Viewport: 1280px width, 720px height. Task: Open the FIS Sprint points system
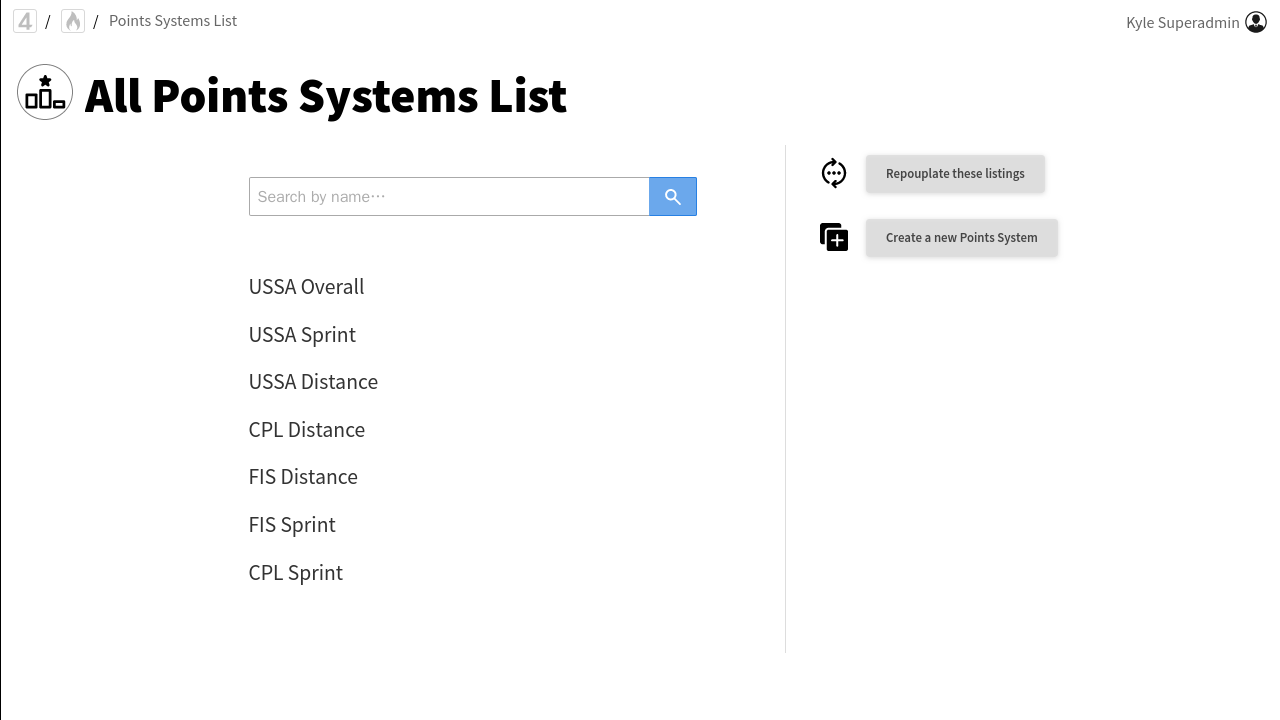pos(292,525)
